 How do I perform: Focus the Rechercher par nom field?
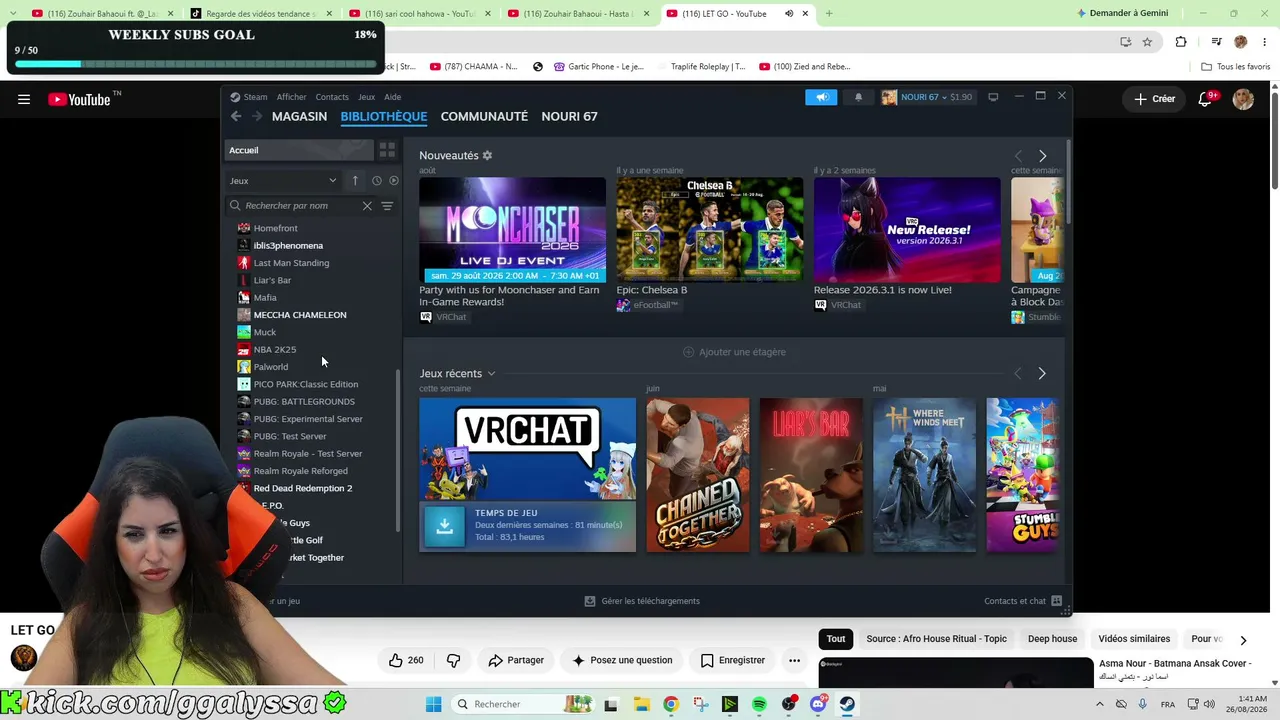click(300, 206)
